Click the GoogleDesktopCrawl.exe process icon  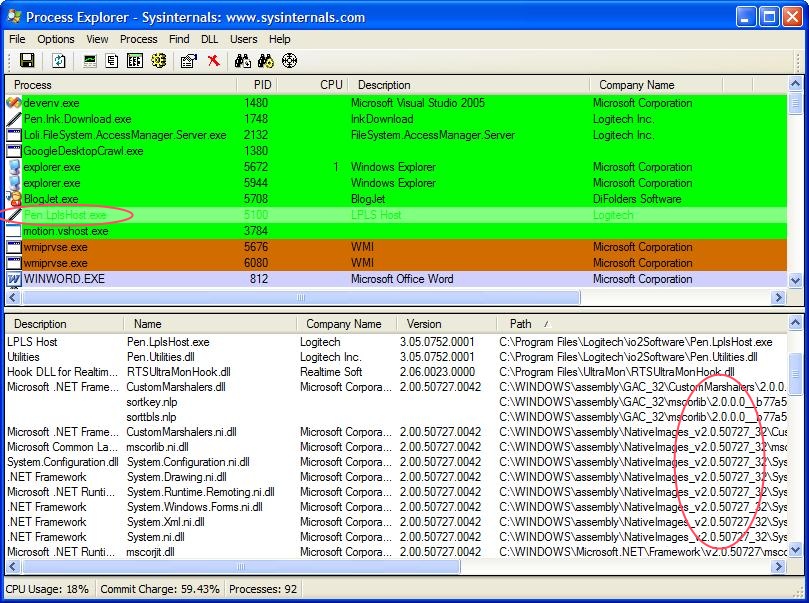[x=14, y=151]
